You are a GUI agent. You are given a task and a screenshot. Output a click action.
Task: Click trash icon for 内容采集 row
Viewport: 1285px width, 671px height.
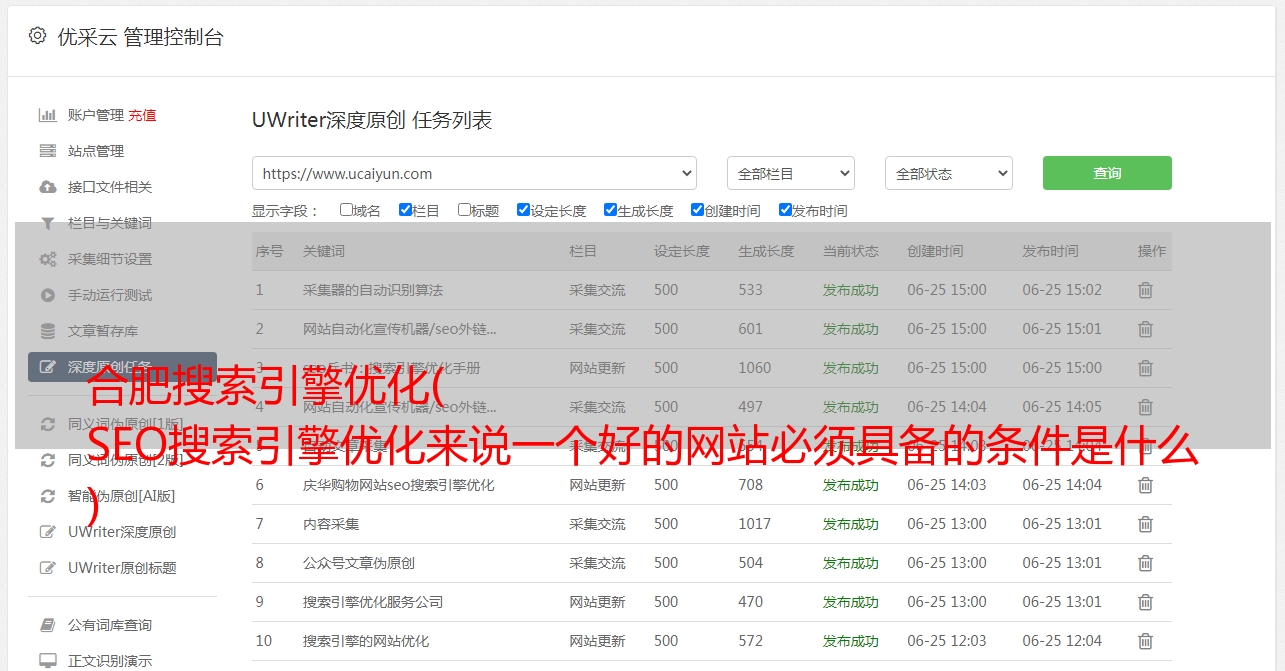pyautogui.click(x=1145, y=524)
